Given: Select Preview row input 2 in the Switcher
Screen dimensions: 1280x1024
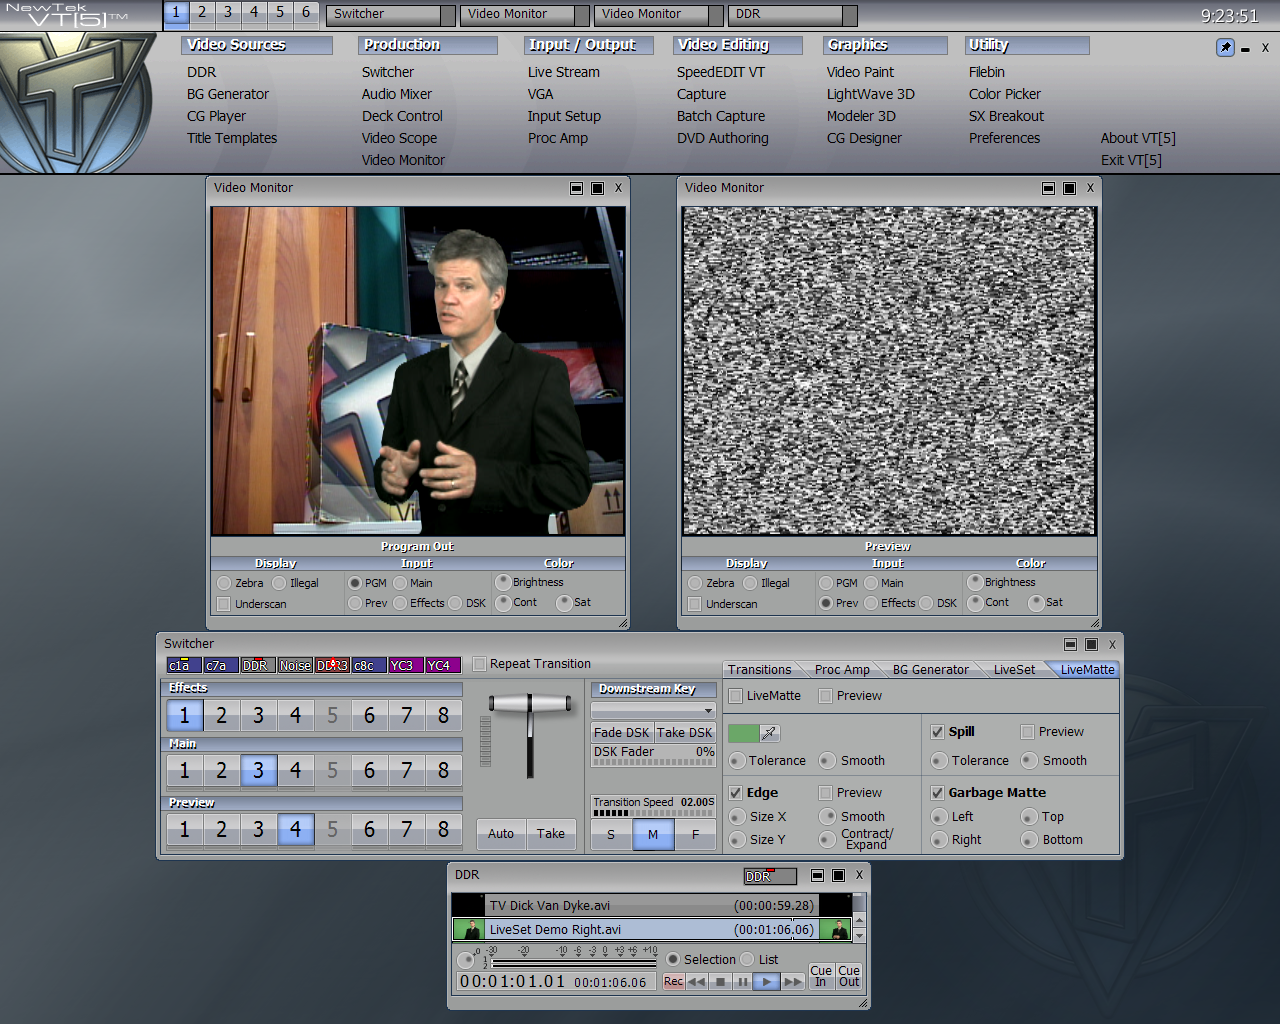Looking at the screenshot, I should pos(222,830).
